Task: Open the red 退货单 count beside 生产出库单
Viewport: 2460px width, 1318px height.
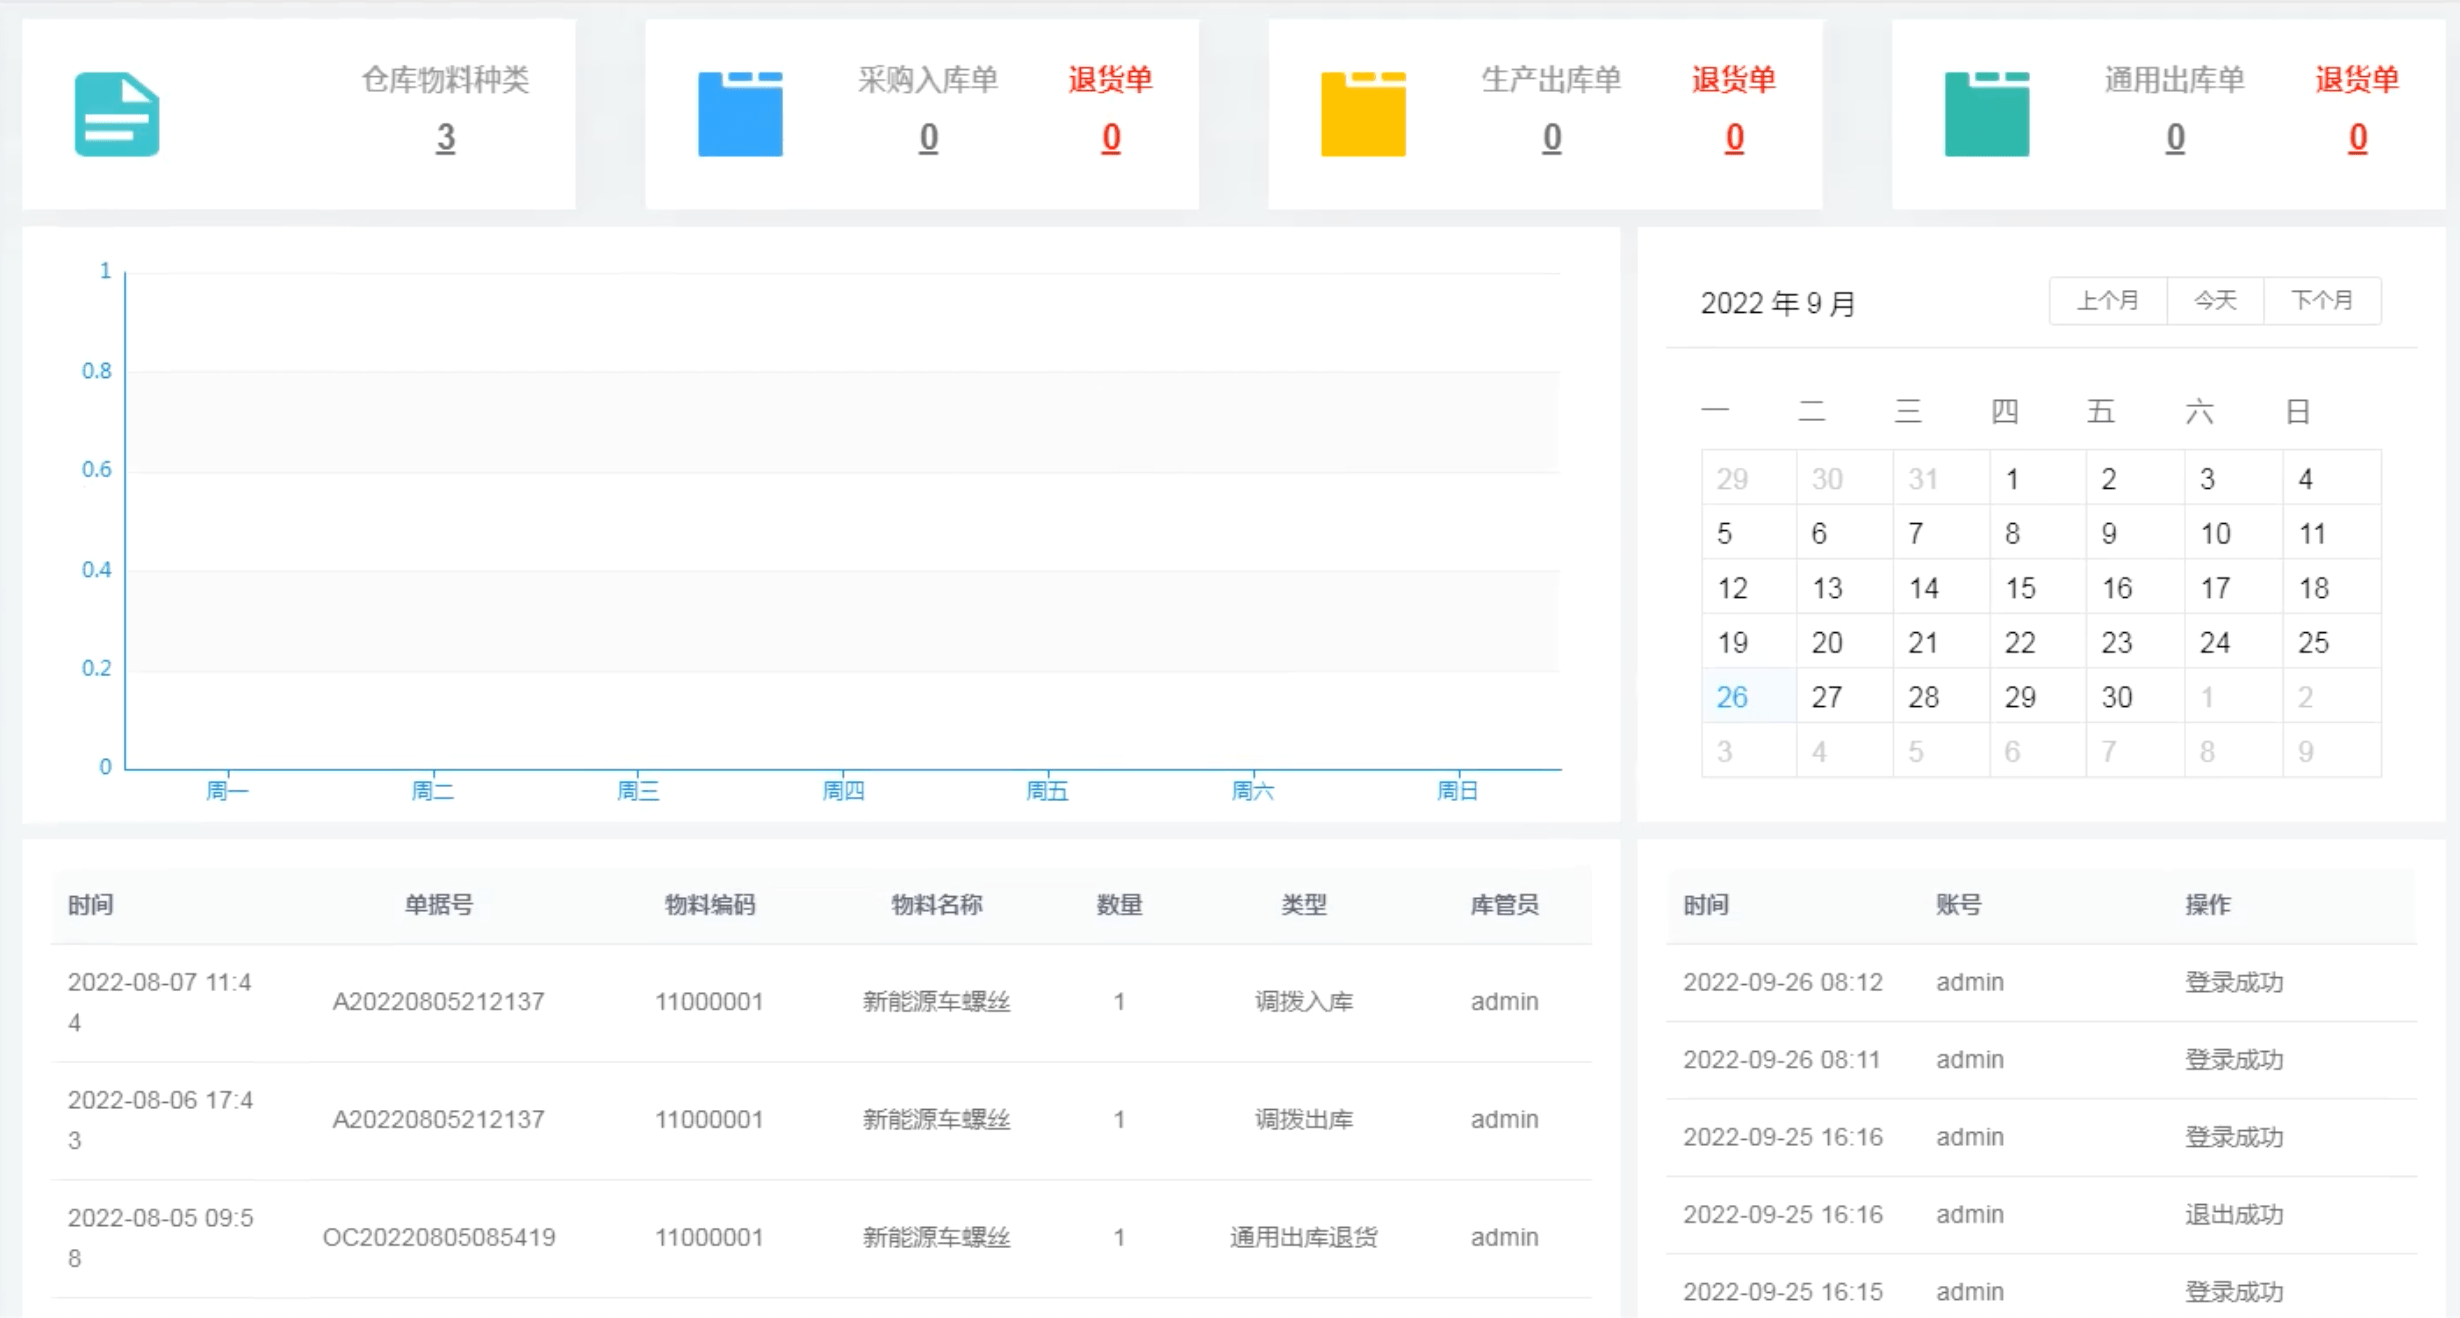Action: [1735, 138]
